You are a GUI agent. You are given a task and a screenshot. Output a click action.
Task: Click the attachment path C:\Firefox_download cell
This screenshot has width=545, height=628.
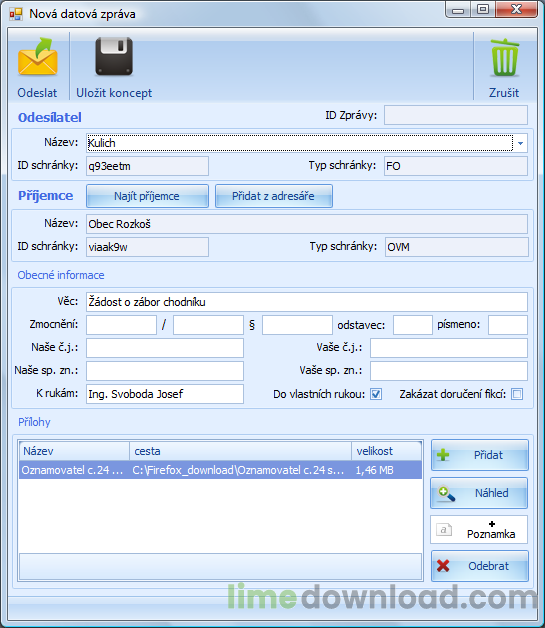(239, 470)
